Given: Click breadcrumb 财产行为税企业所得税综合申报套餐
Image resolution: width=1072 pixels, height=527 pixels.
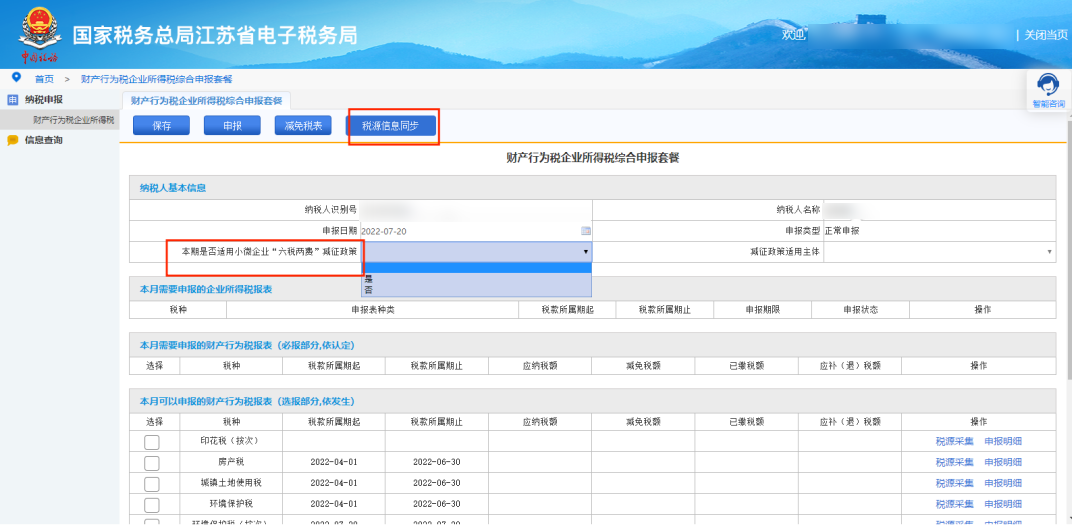Looking at the screenshot, I should click(157, 79).
